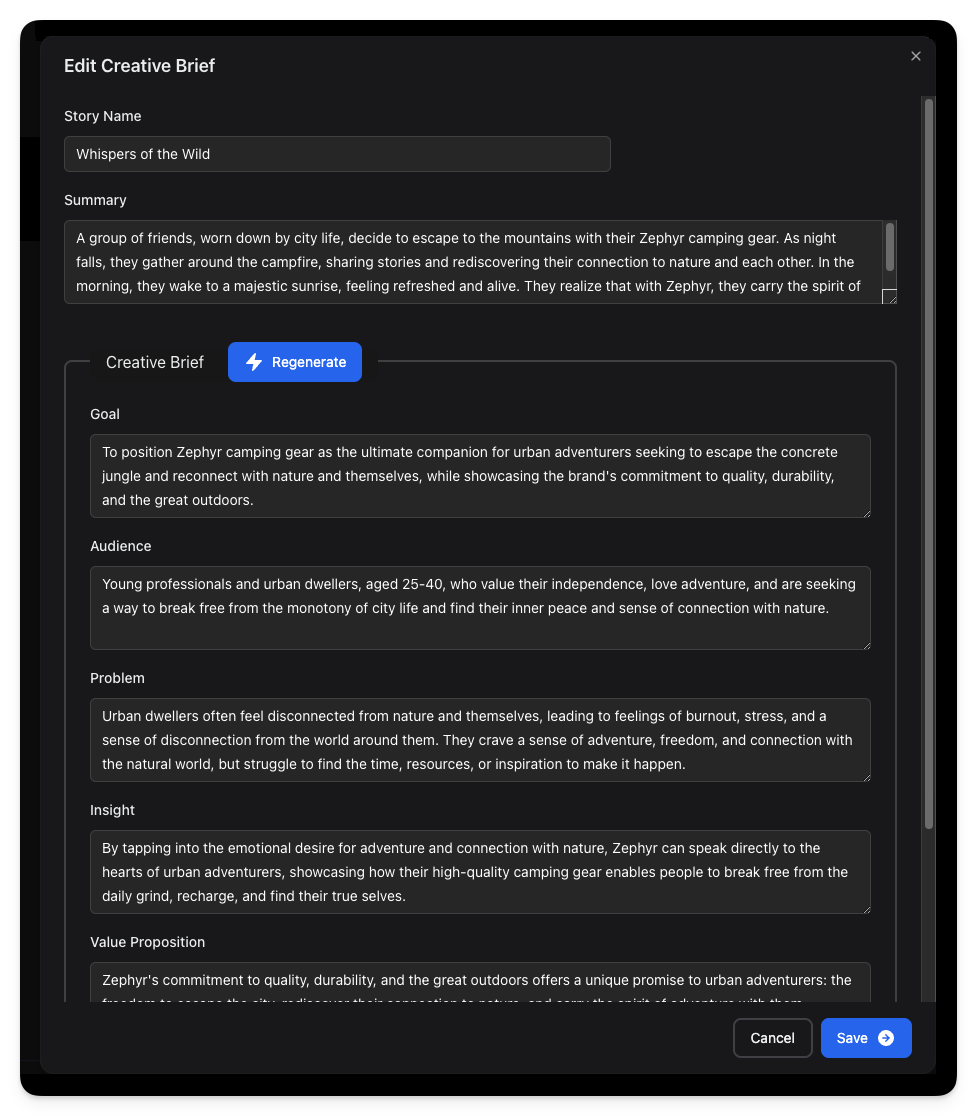Click the dialog's main vertical scrollbar
Viewport: 977px width, 1116px height.
(x=929, y=464)
